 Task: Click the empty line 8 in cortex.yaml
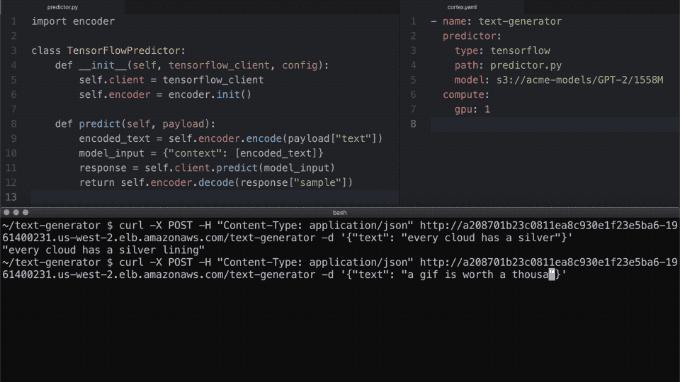click(x=553, y=125)
